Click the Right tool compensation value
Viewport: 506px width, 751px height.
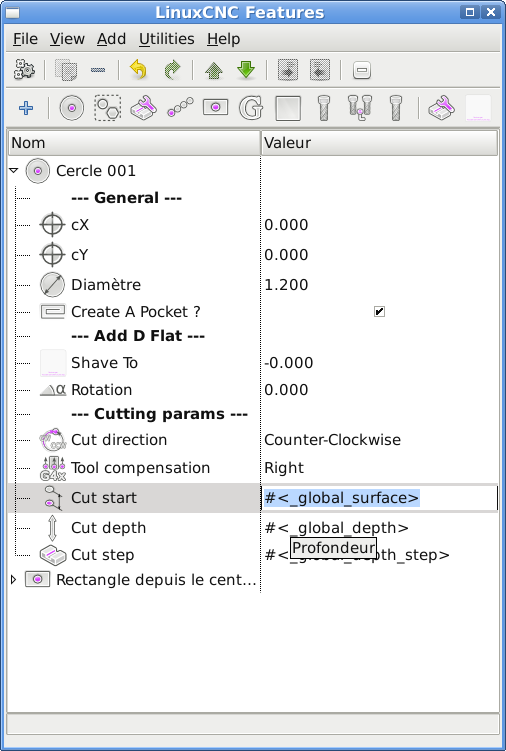284,467
